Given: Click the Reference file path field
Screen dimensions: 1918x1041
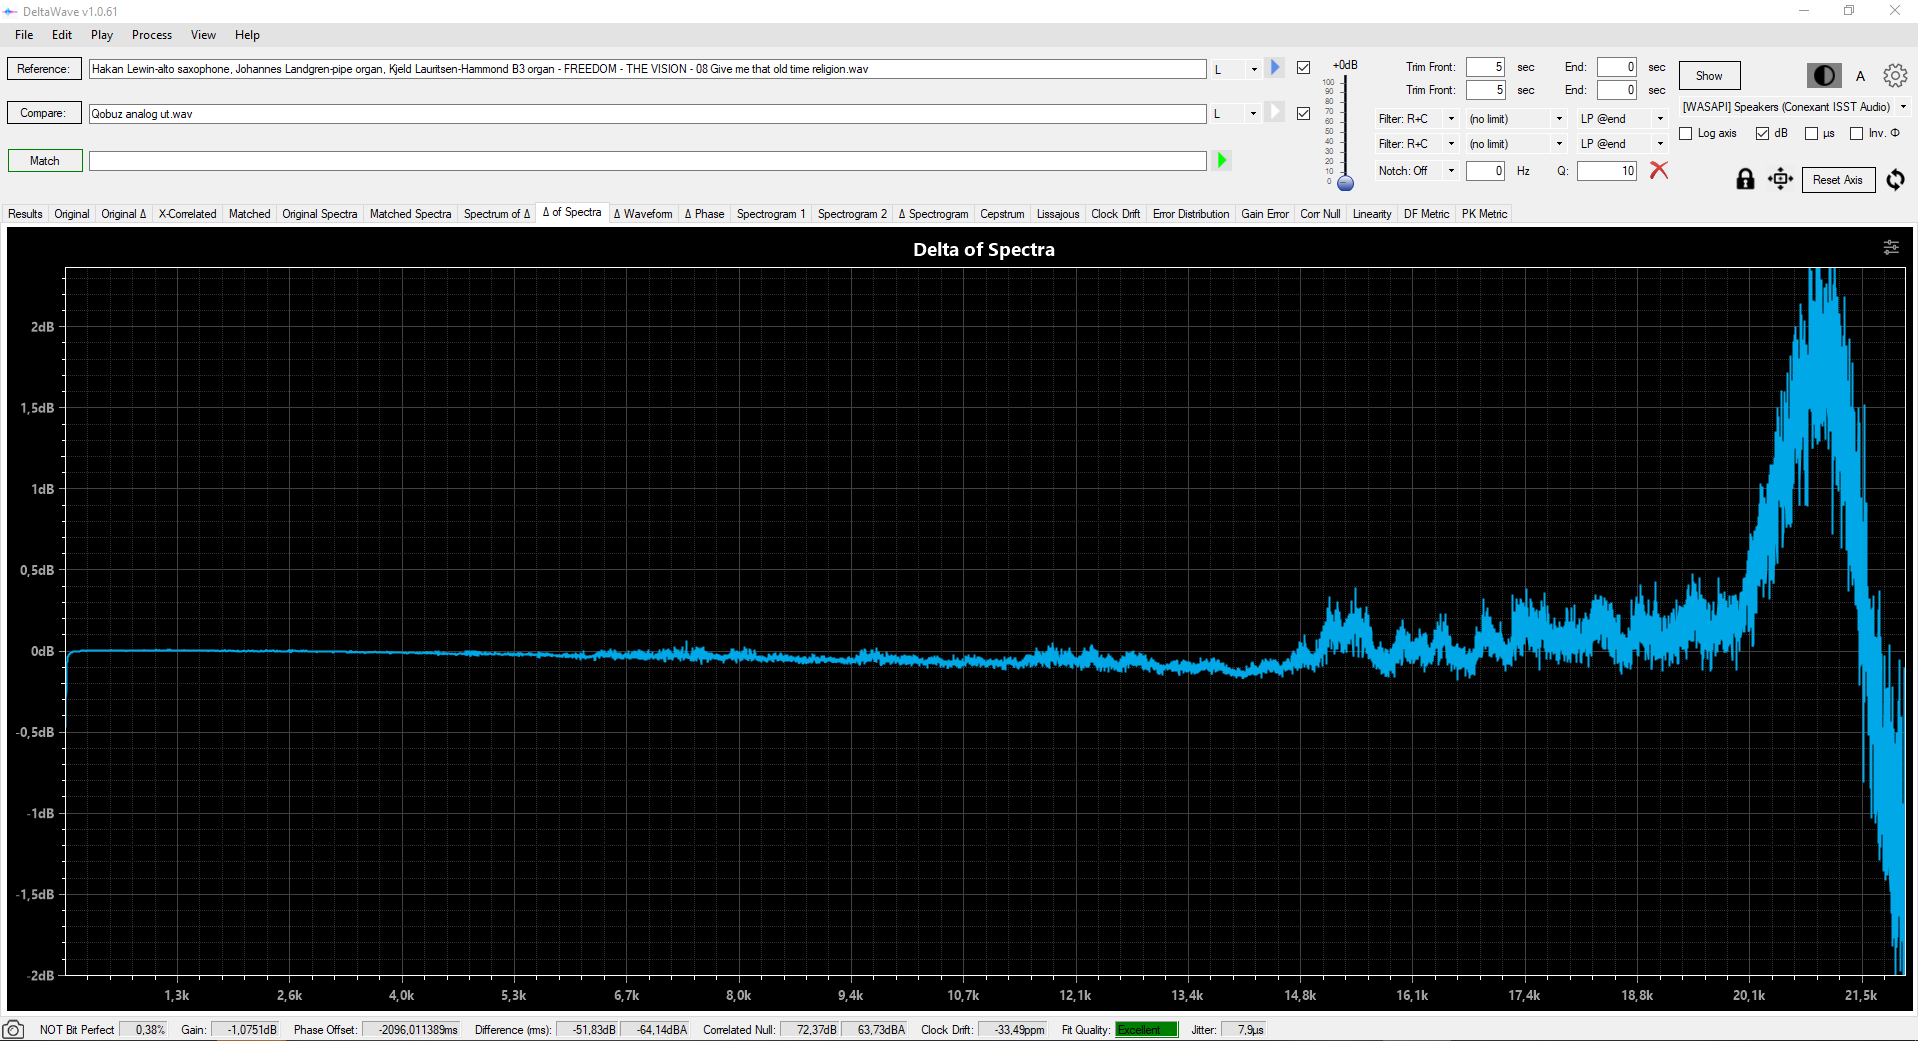Looking at the screenshot, I should point(647,69).
